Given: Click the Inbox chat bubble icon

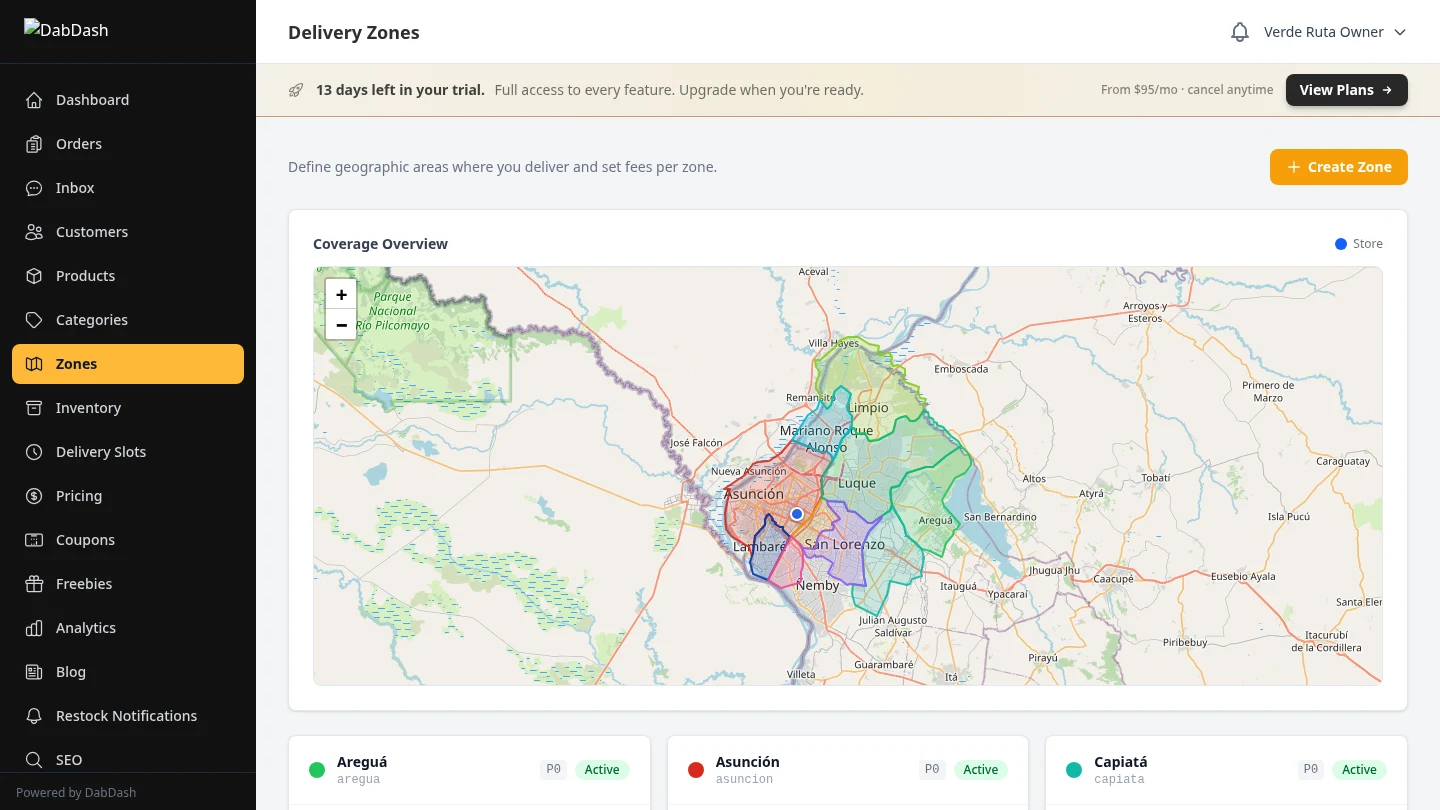Looking at the screenshot, I should [35, 188].
